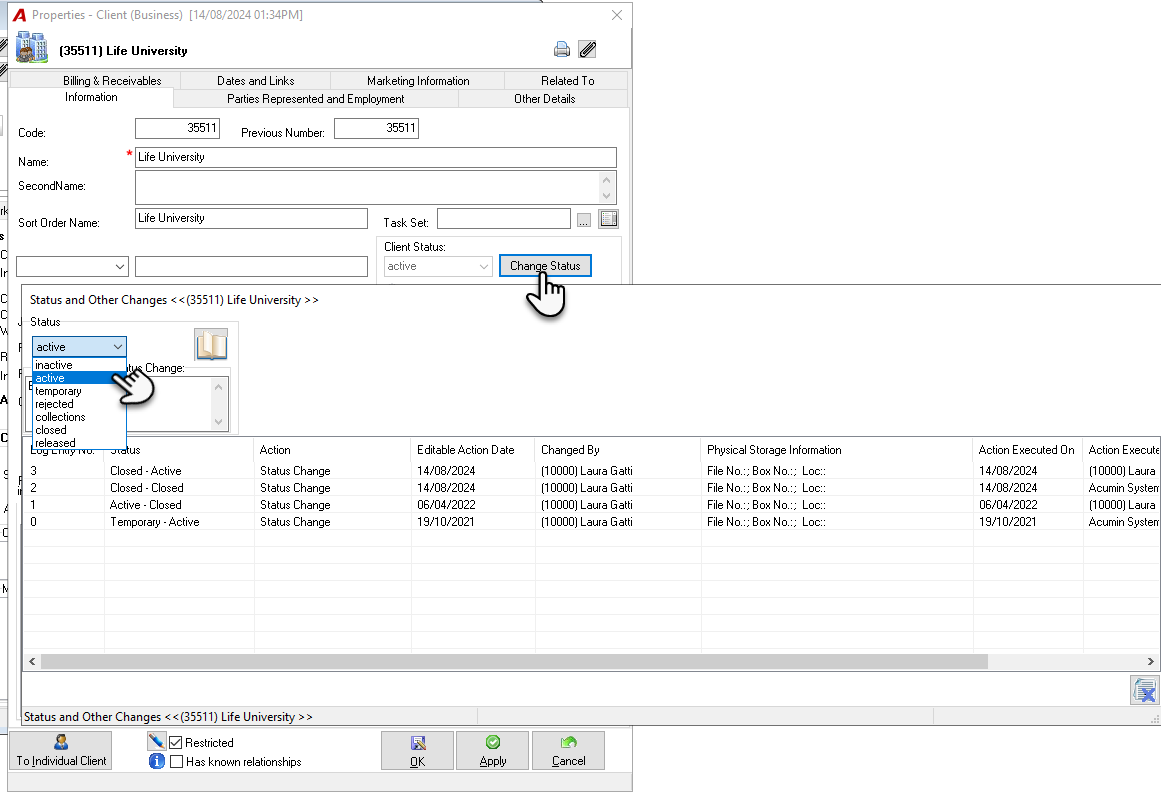1161x794 pixels.
Task: Click into the Name field
Action: (375, 157)
